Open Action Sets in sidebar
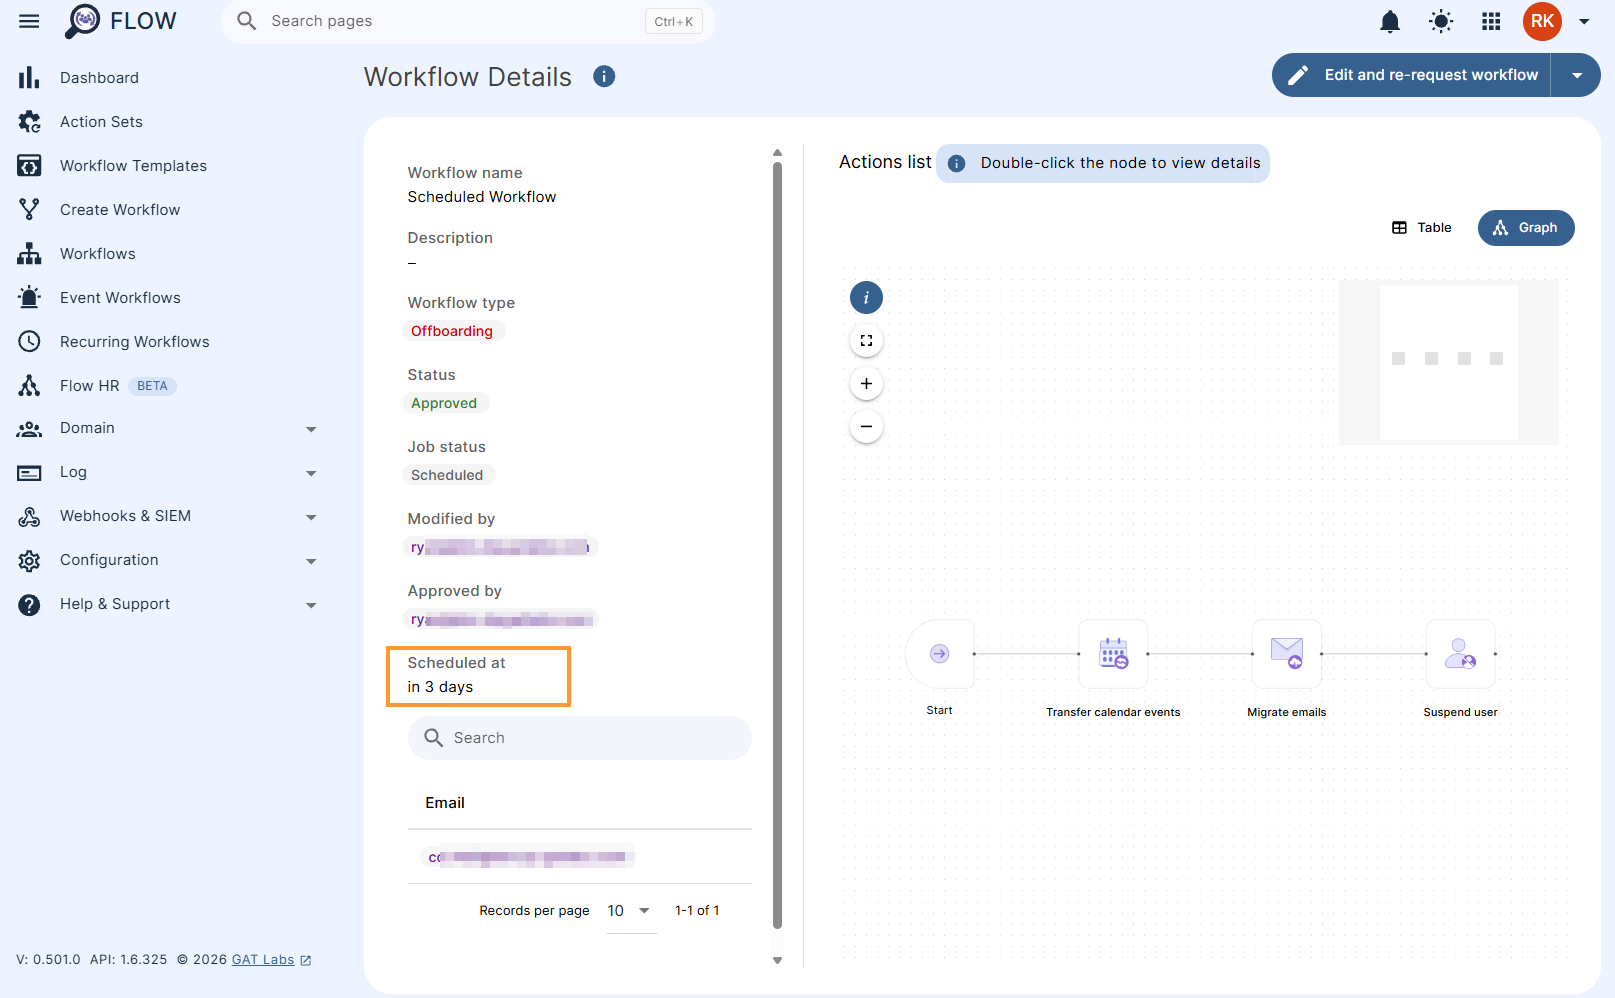The height and width of the screenshot is (998, 1615). [x=101, y=122]
